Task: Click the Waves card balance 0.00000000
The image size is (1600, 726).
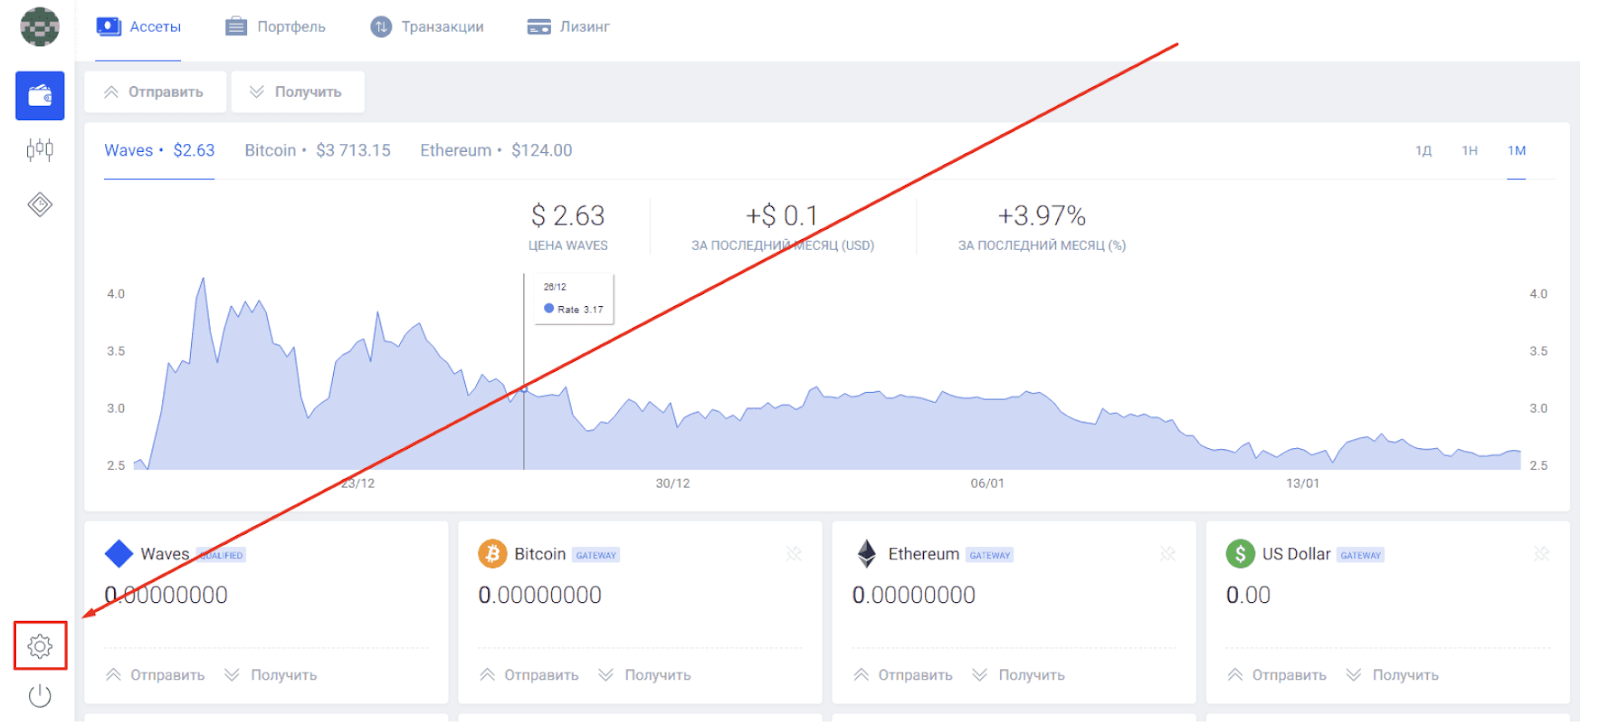Action: tap(166, 595)
